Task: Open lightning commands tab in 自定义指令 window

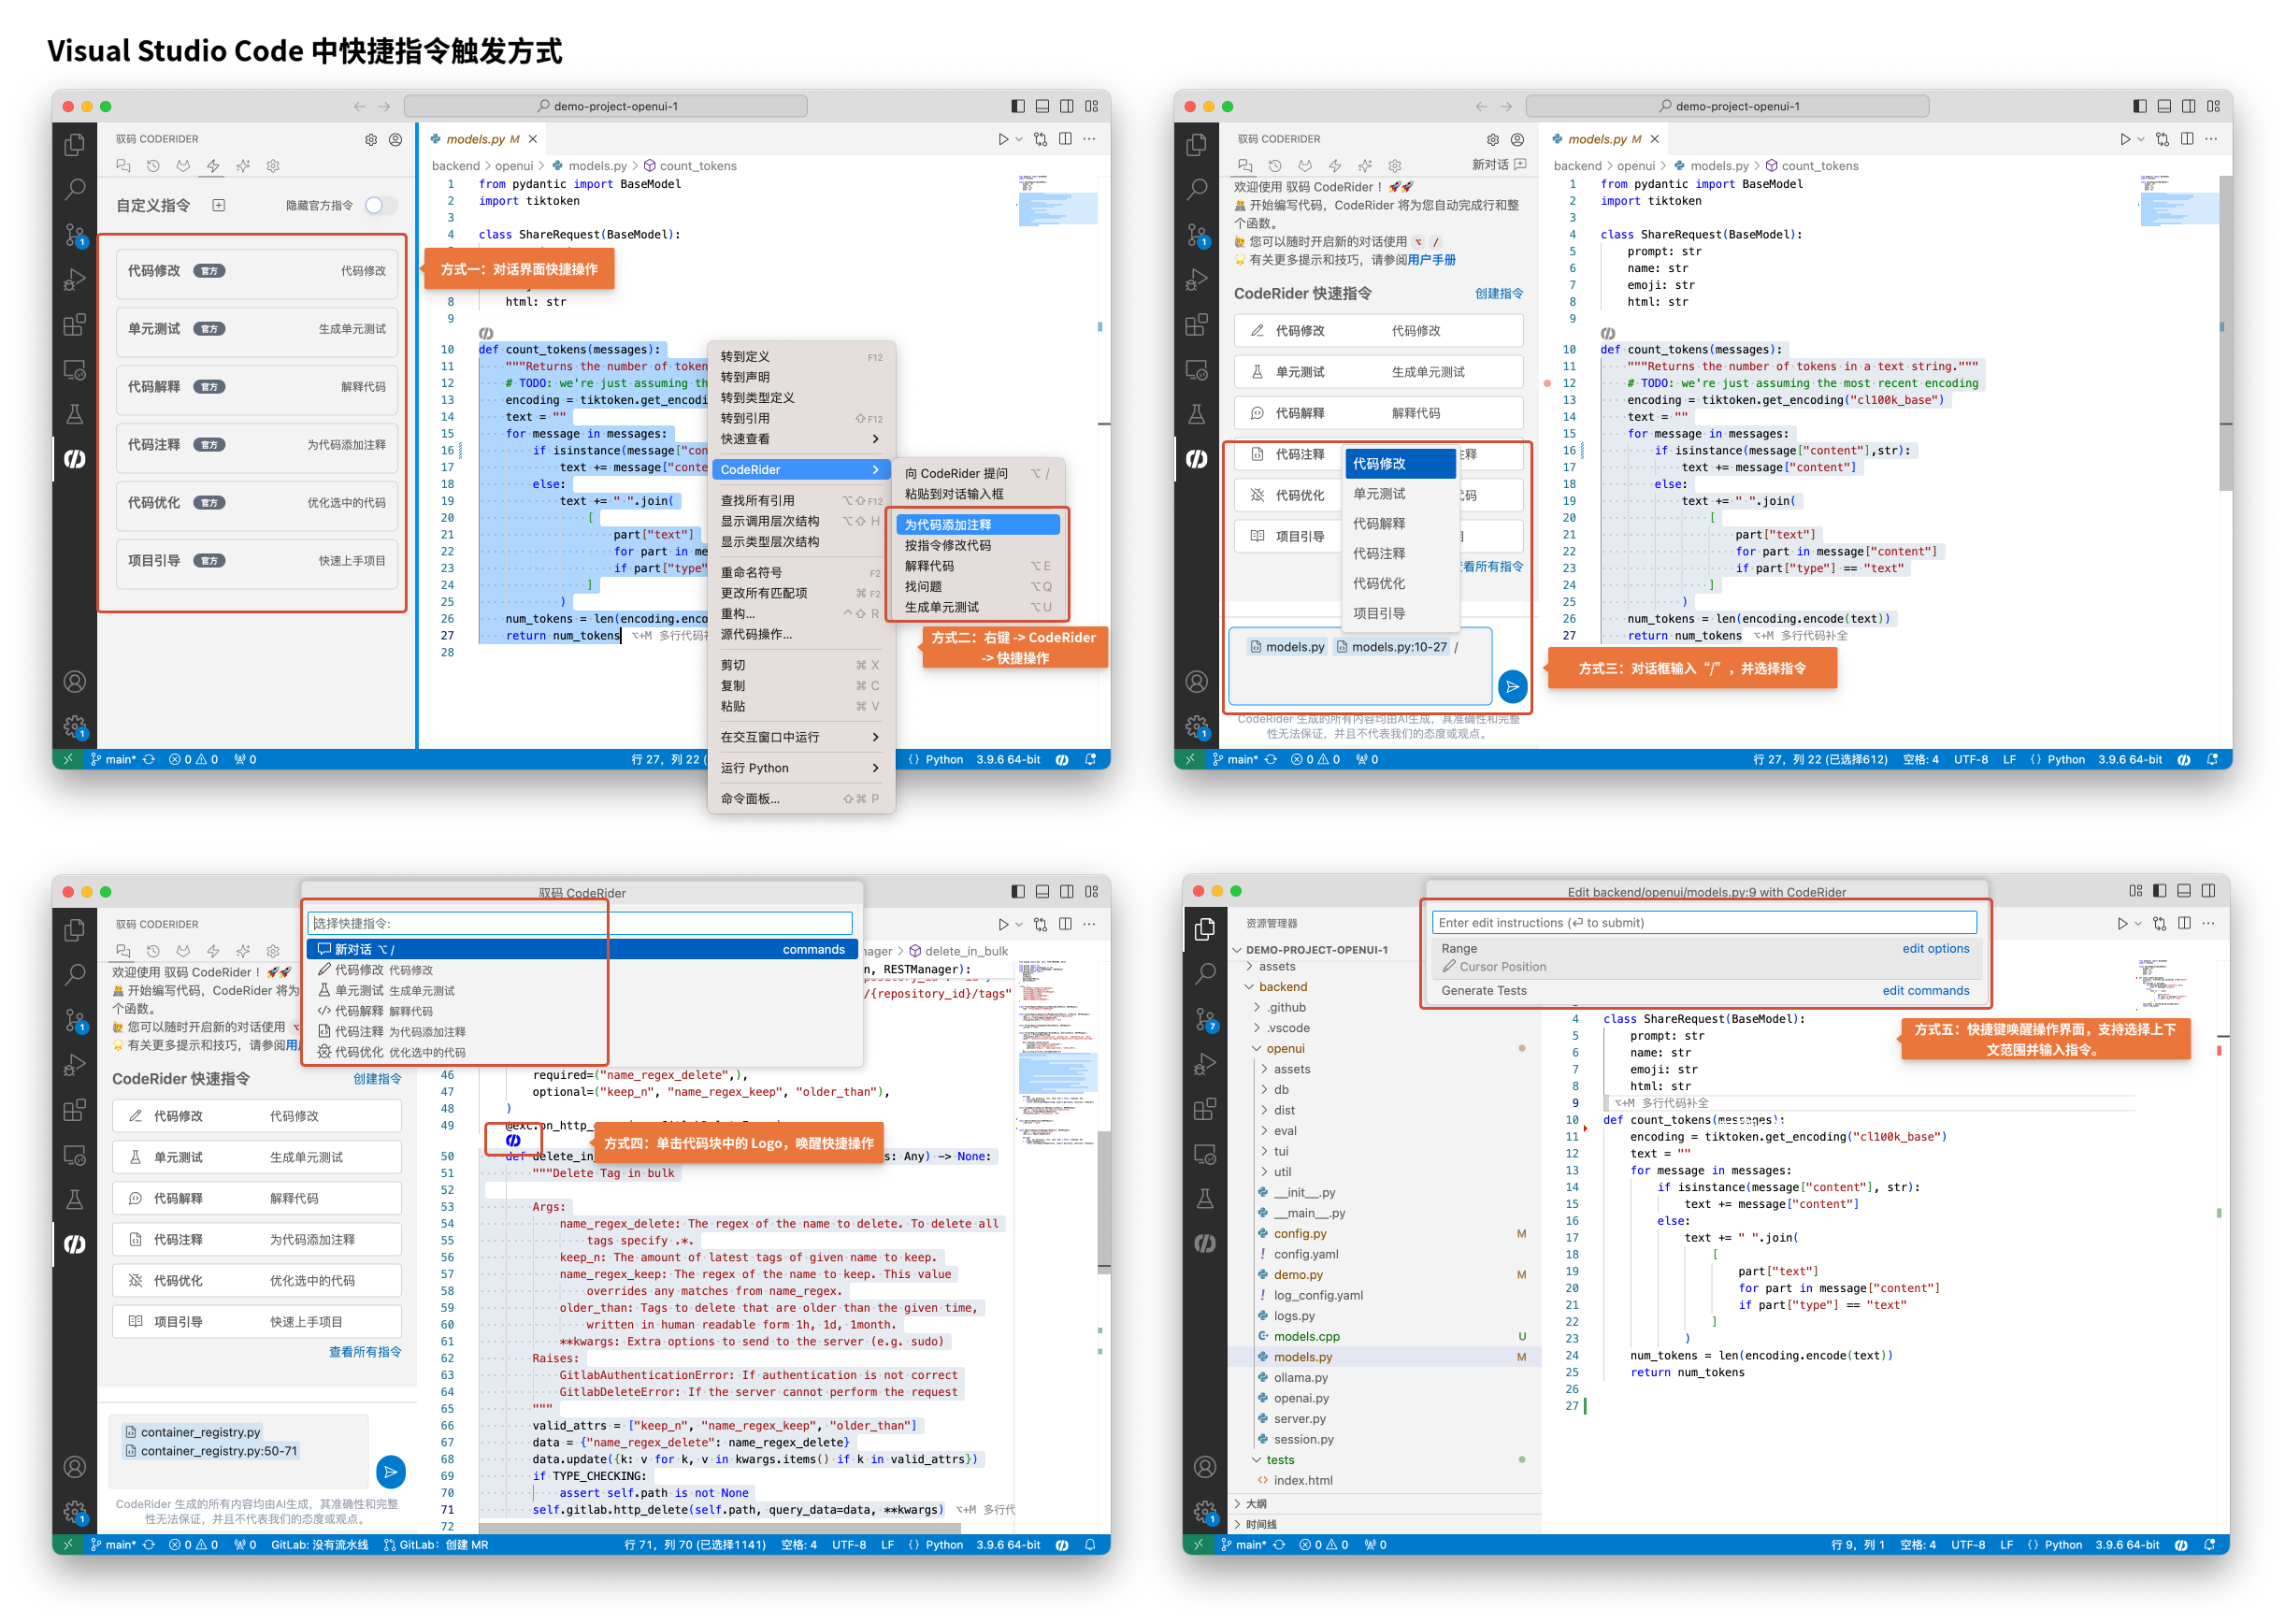Action: click(x=213, y=166)
